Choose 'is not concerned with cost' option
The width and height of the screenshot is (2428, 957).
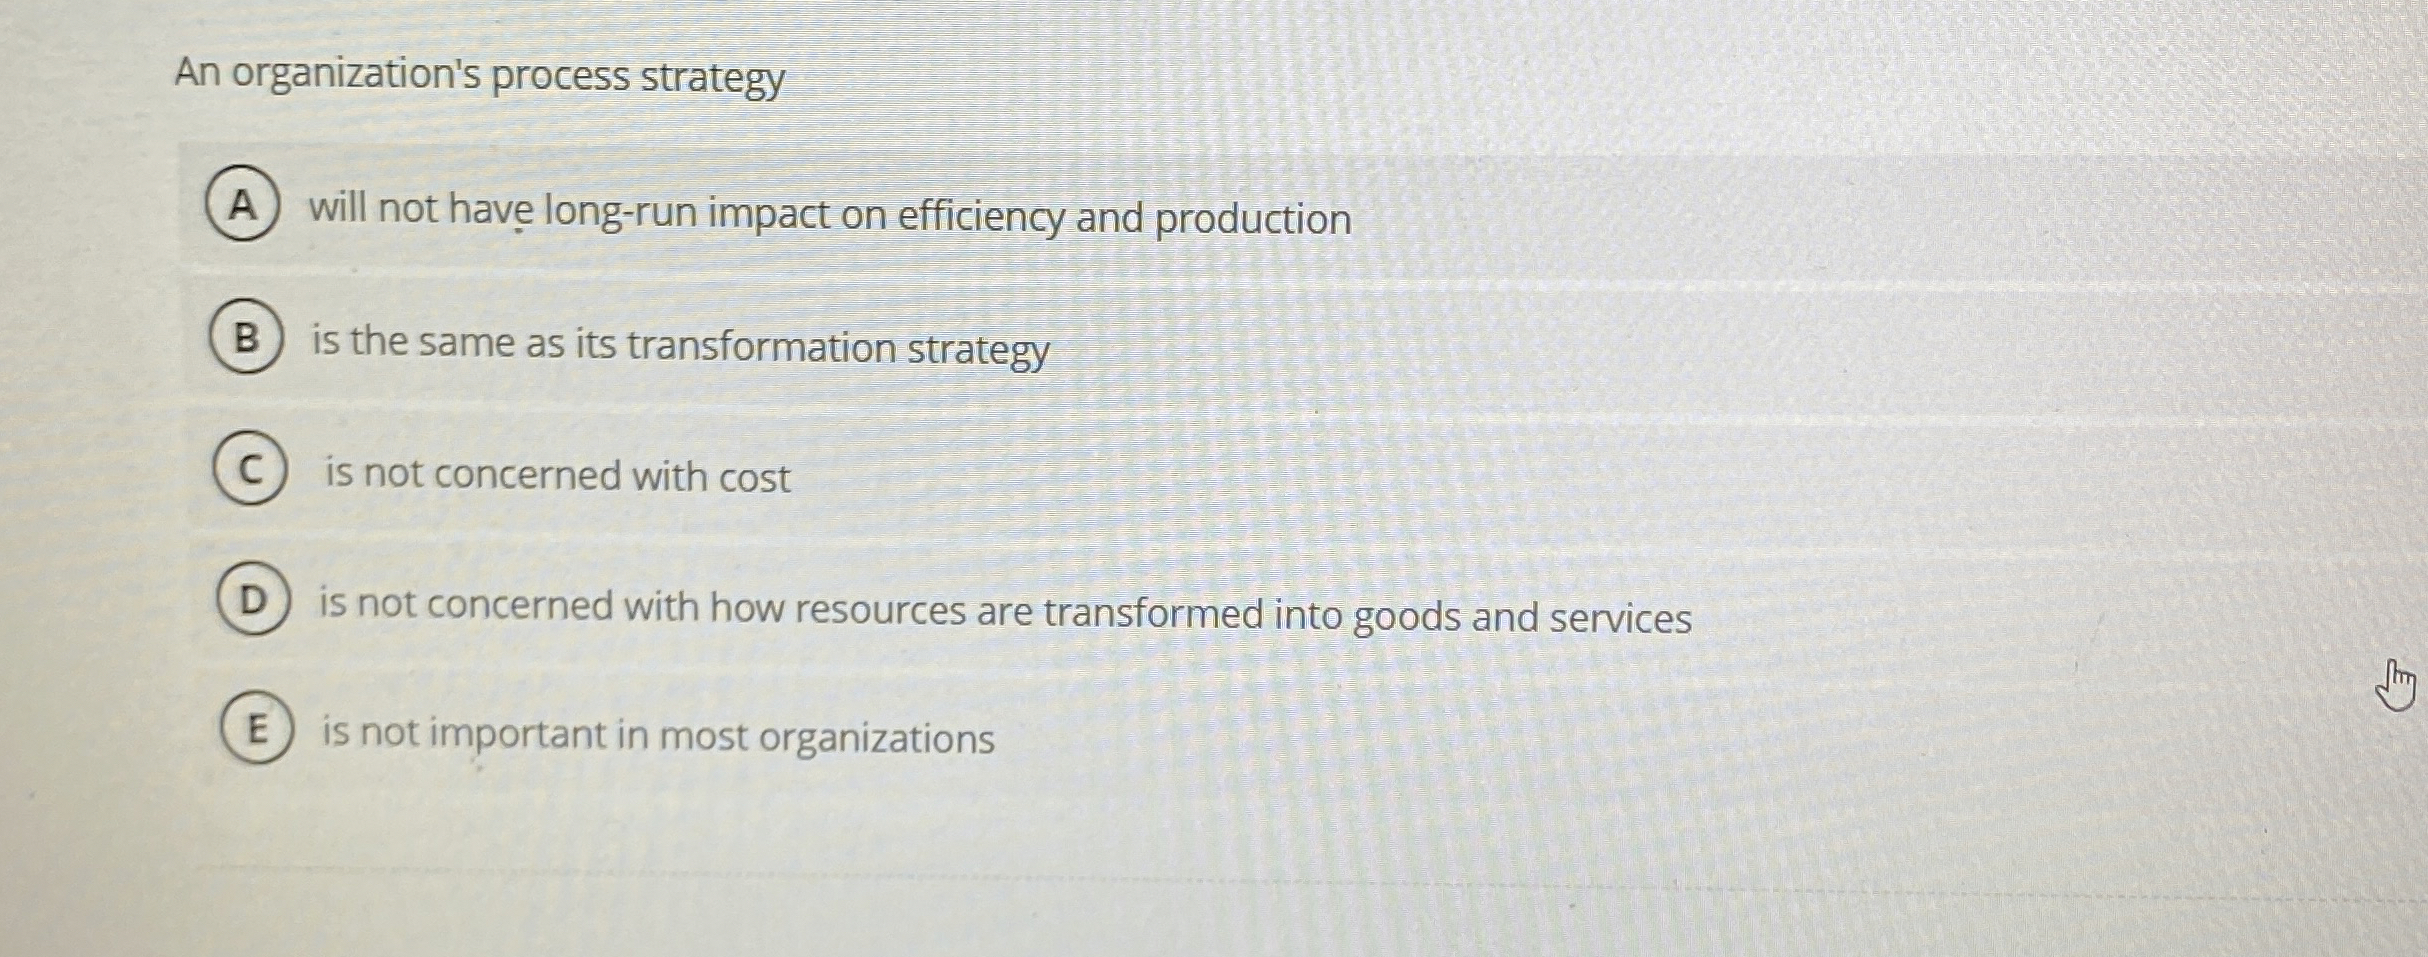pos(554,477)
